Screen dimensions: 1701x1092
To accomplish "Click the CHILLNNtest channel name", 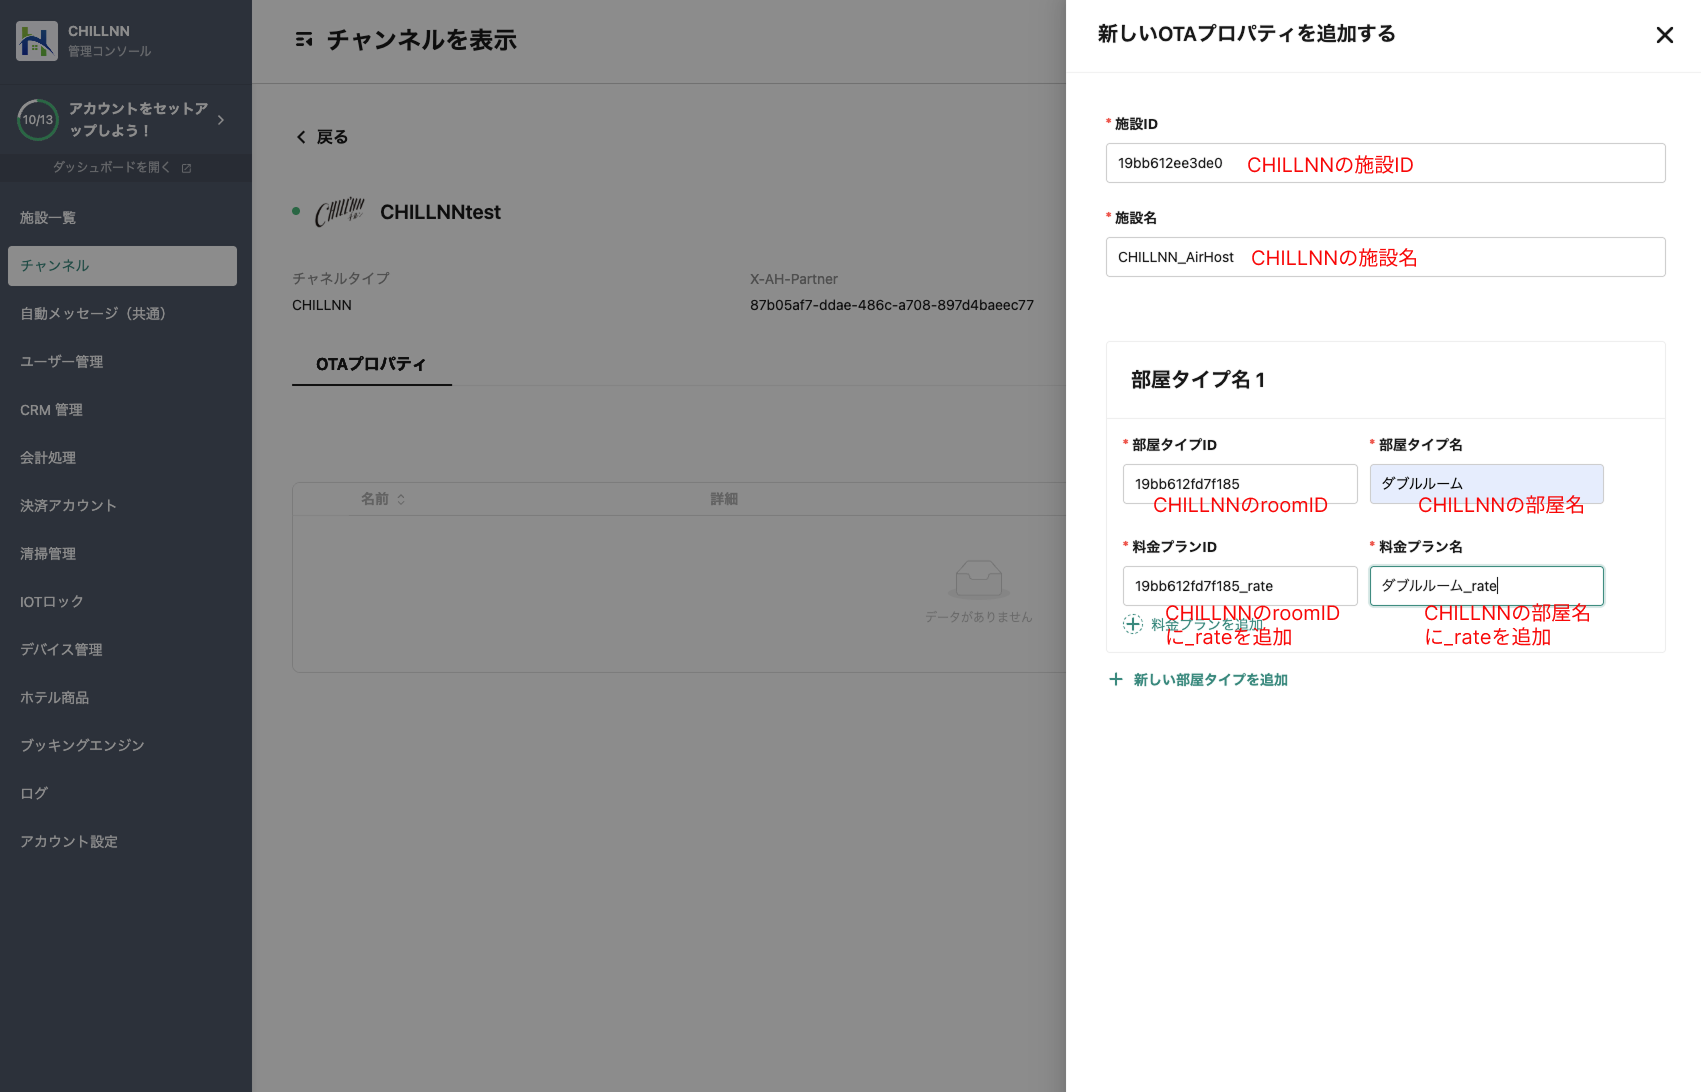I will [x=440, y=212].
